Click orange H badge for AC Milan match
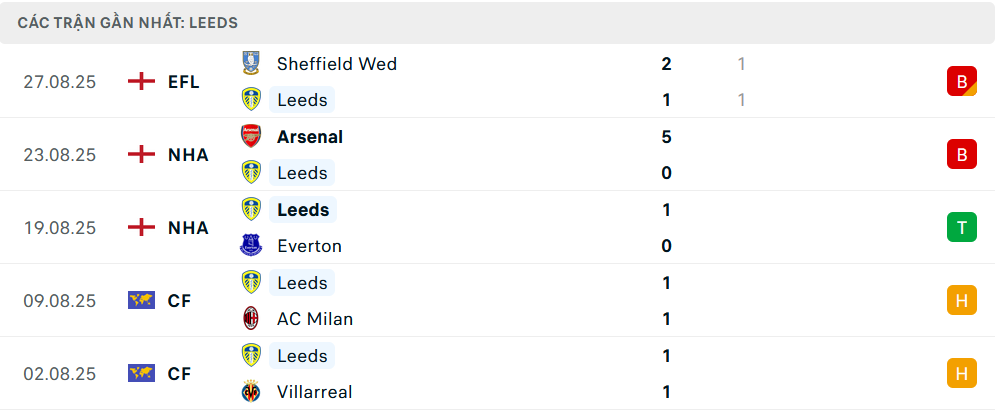This screenshot has width=995, height=412. pyautogui.click(x=961, y=300)
